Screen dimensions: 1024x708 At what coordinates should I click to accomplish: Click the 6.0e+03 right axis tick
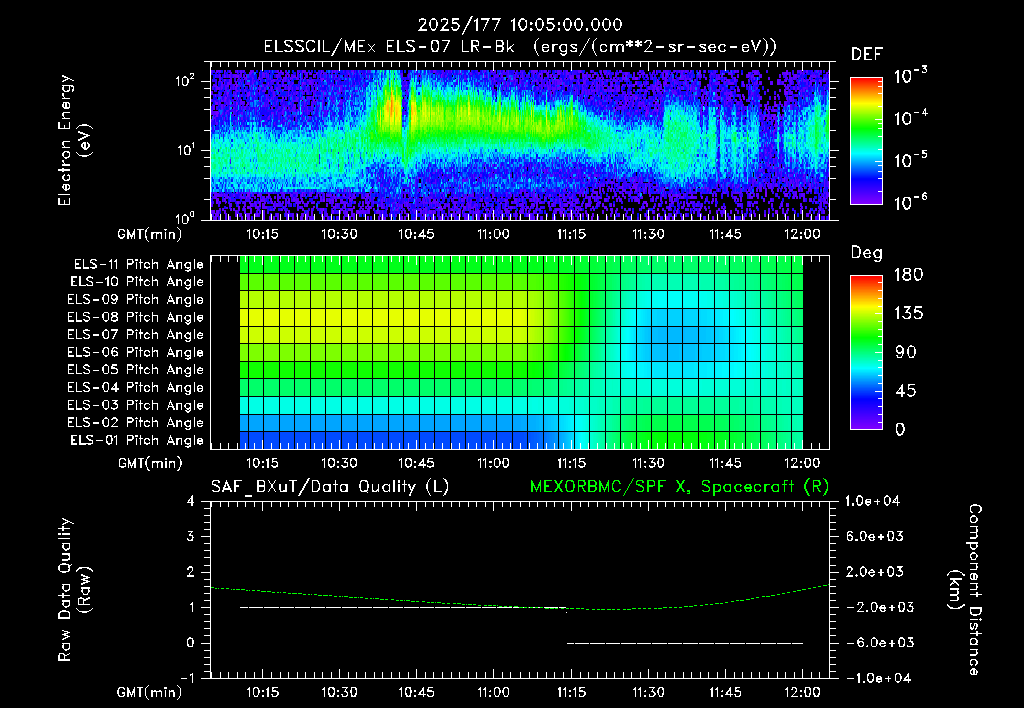[x=875, y=536]
